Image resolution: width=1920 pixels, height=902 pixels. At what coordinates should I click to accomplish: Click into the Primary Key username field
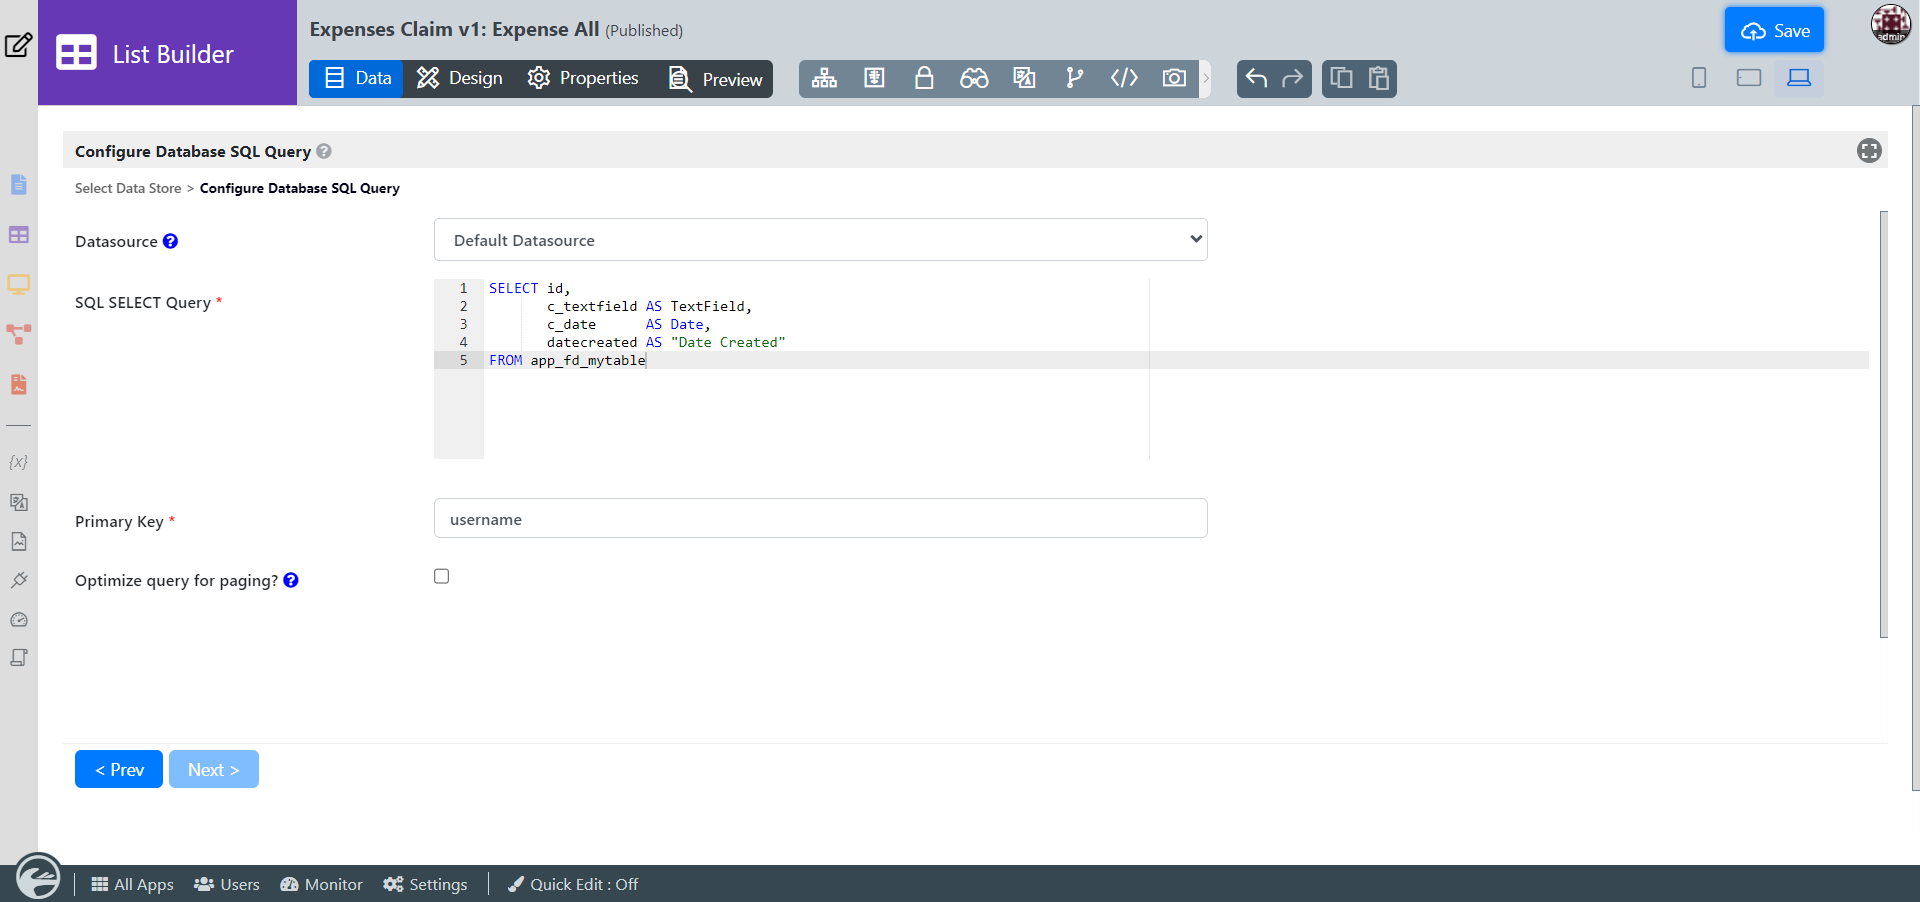(820, 519)
